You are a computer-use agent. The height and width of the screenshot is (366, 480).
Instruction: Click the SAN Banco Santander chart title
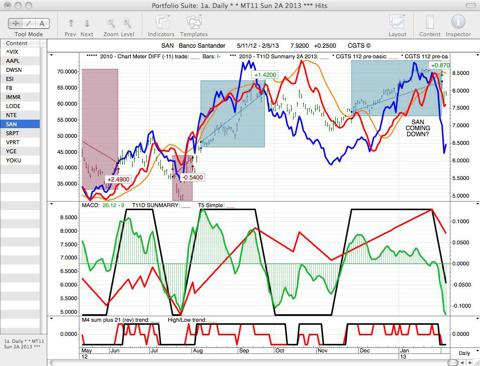pyautogui.click(x=193, y=46)
